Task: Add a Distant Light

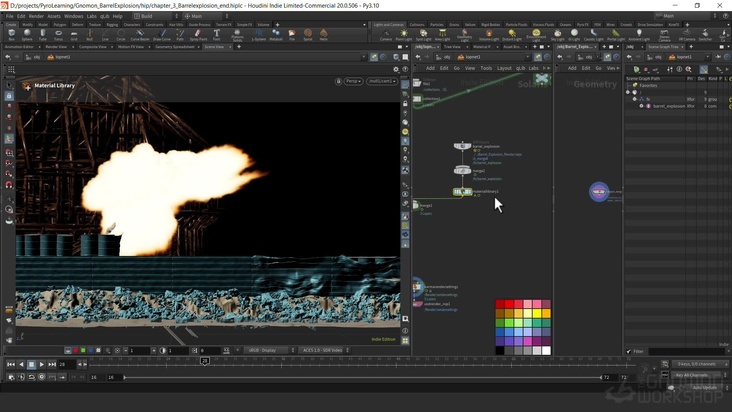Action: (x=512, y=35)
